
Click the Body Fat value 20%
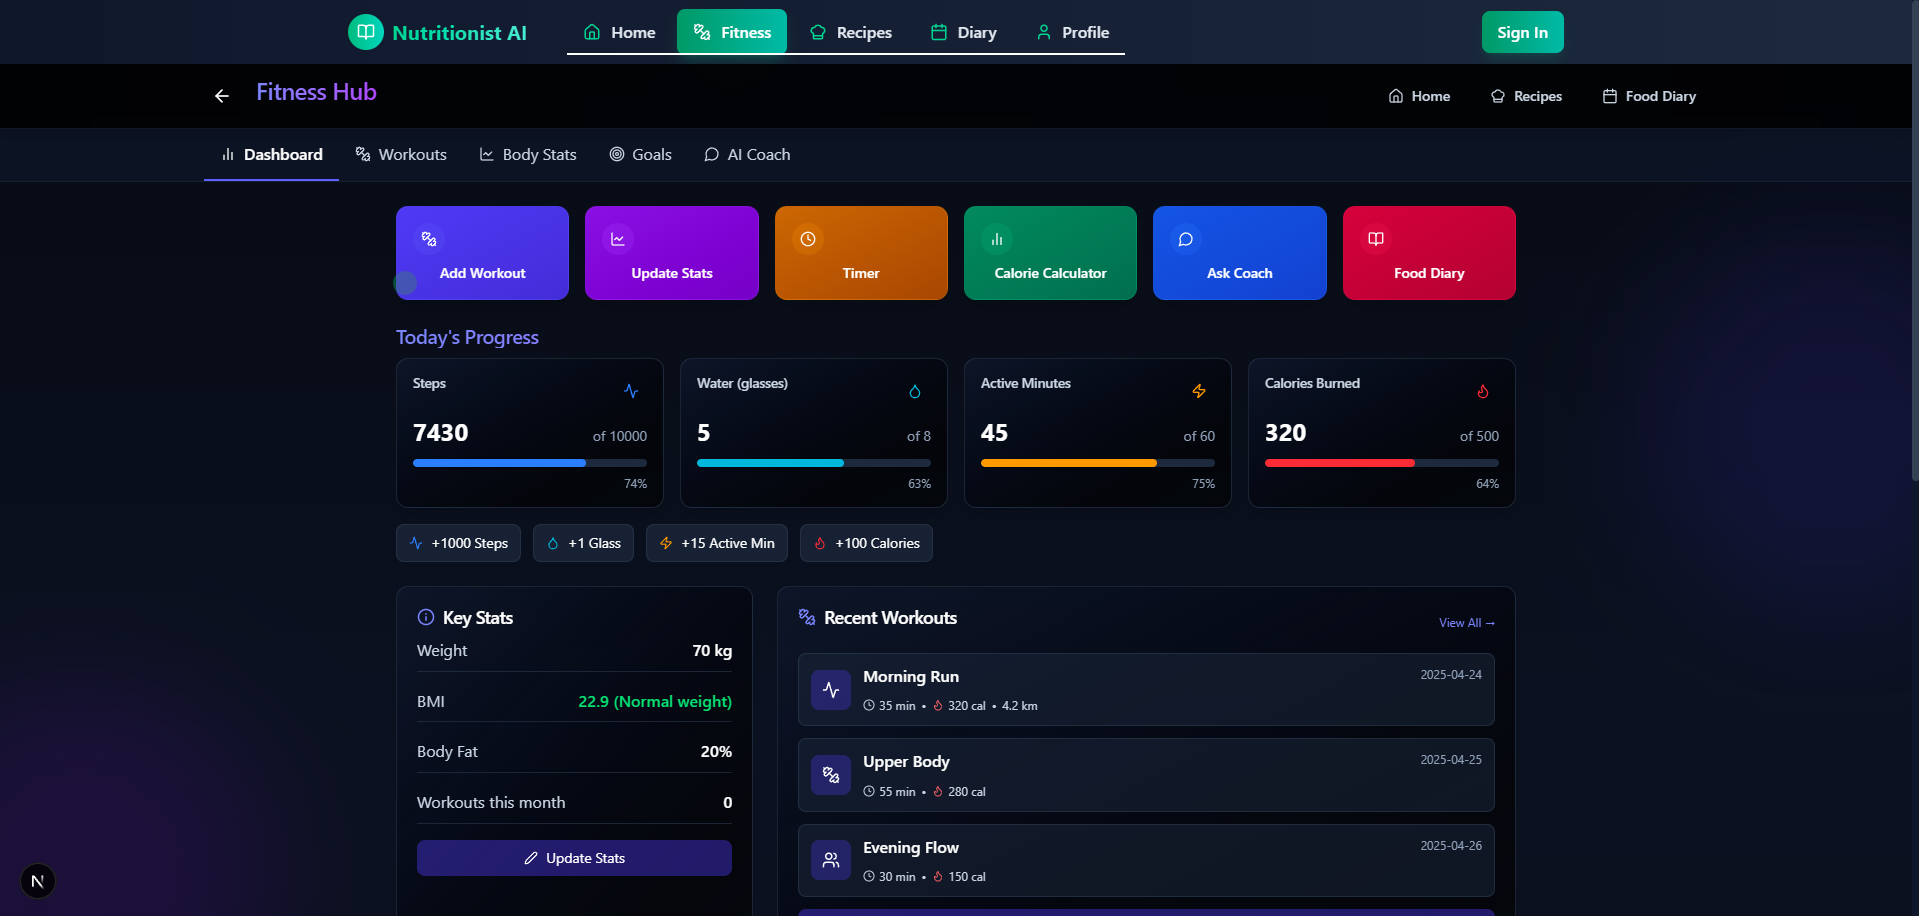point(716,752)
